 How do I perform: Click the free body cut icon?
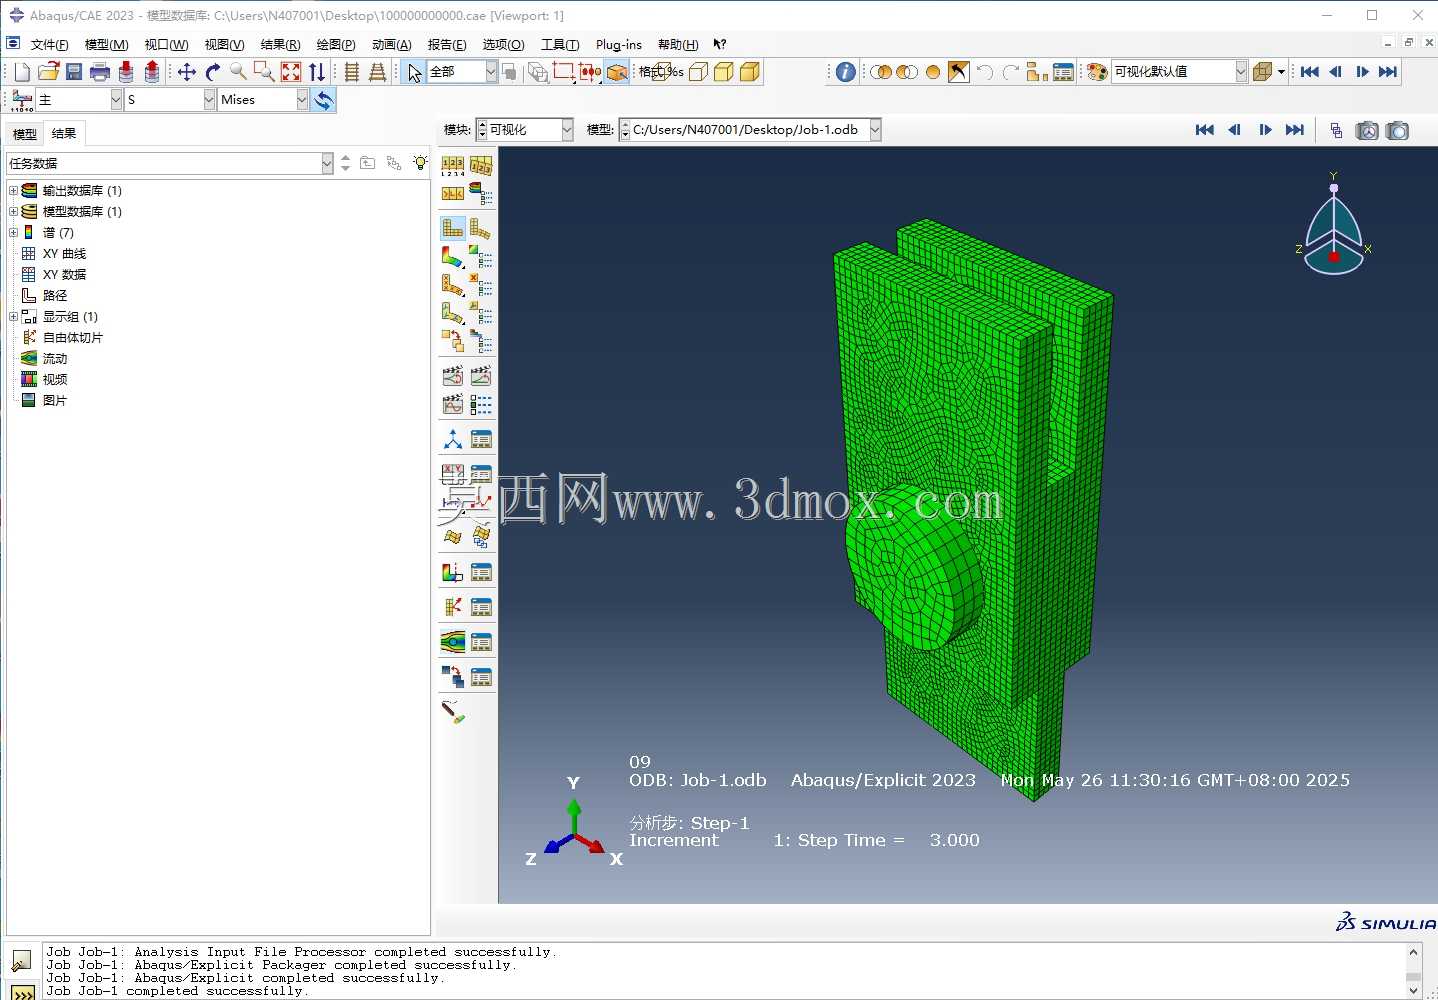pos(453,607)
